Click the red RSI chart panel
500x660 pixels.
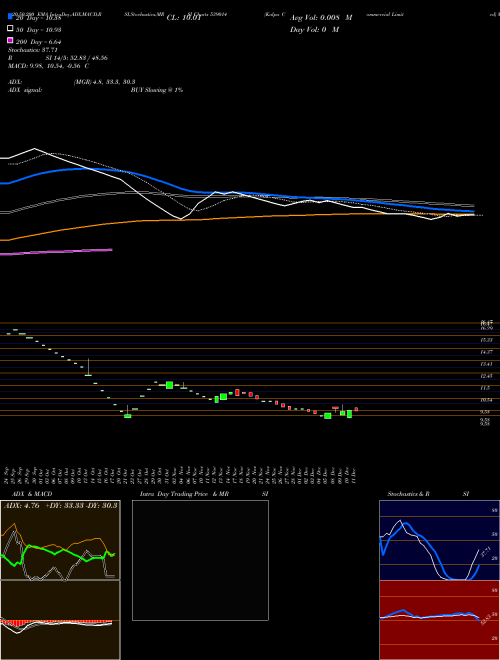[x=439, y=620]
